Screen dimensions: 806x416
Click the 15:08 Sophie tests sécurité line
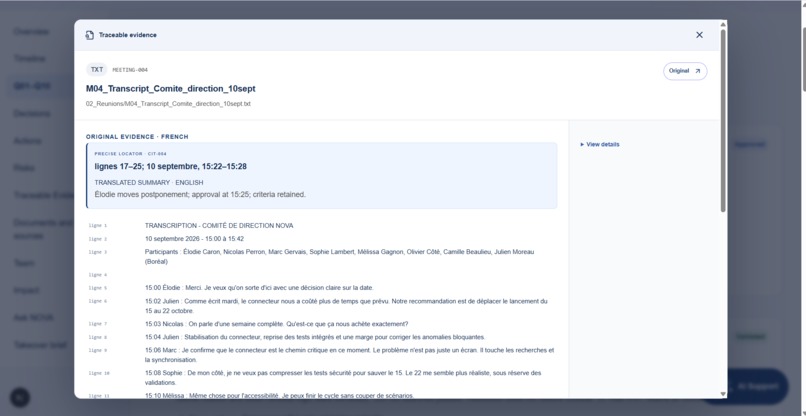coord(343,378)
